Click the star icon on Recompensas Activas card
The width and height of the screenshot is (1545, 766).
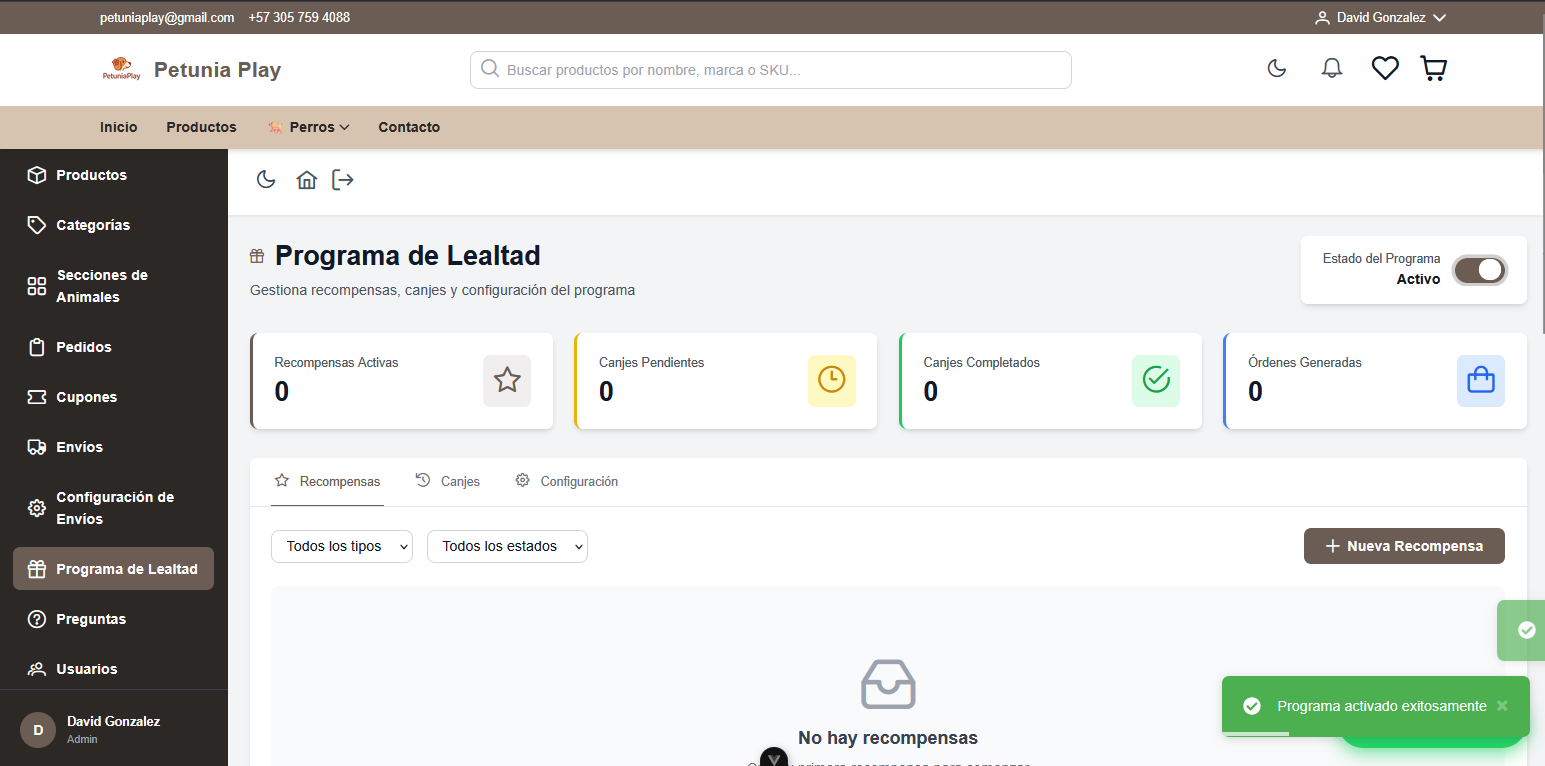click(x=507, y=380)
